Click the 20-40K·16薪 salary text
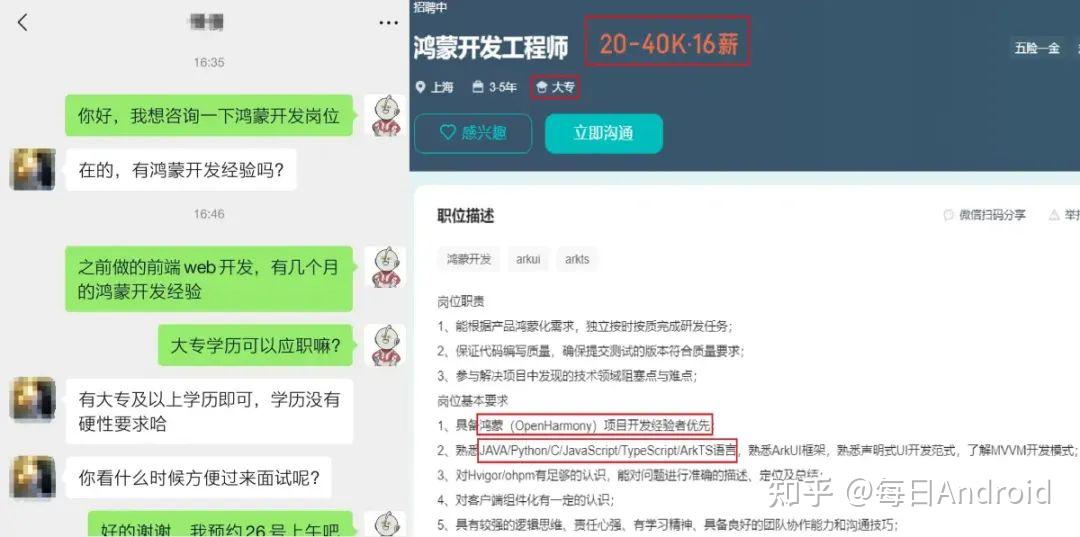This screenshot has height=537, width=1080. coord(668,44)
